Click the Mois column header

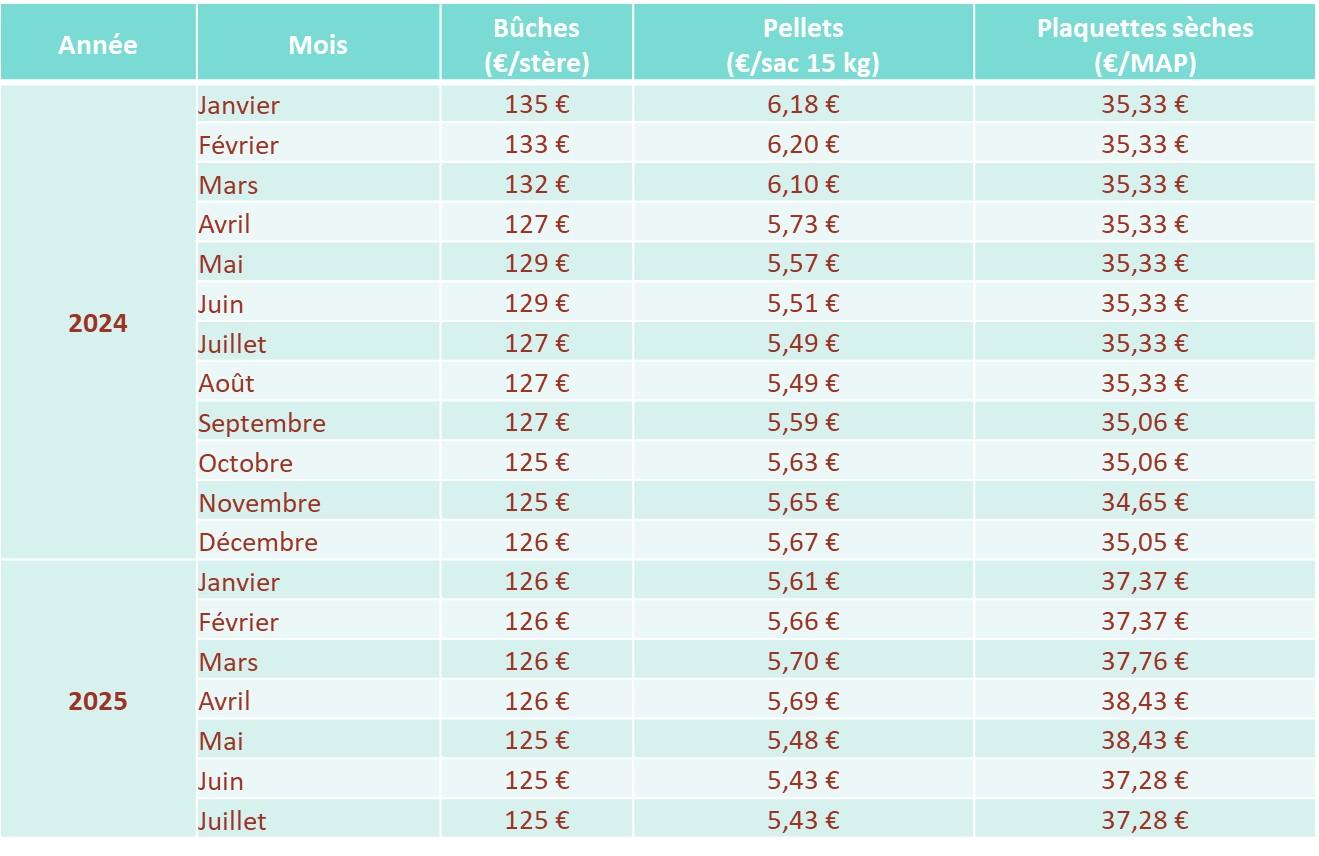pyautogui.click(x=318, y=44)
